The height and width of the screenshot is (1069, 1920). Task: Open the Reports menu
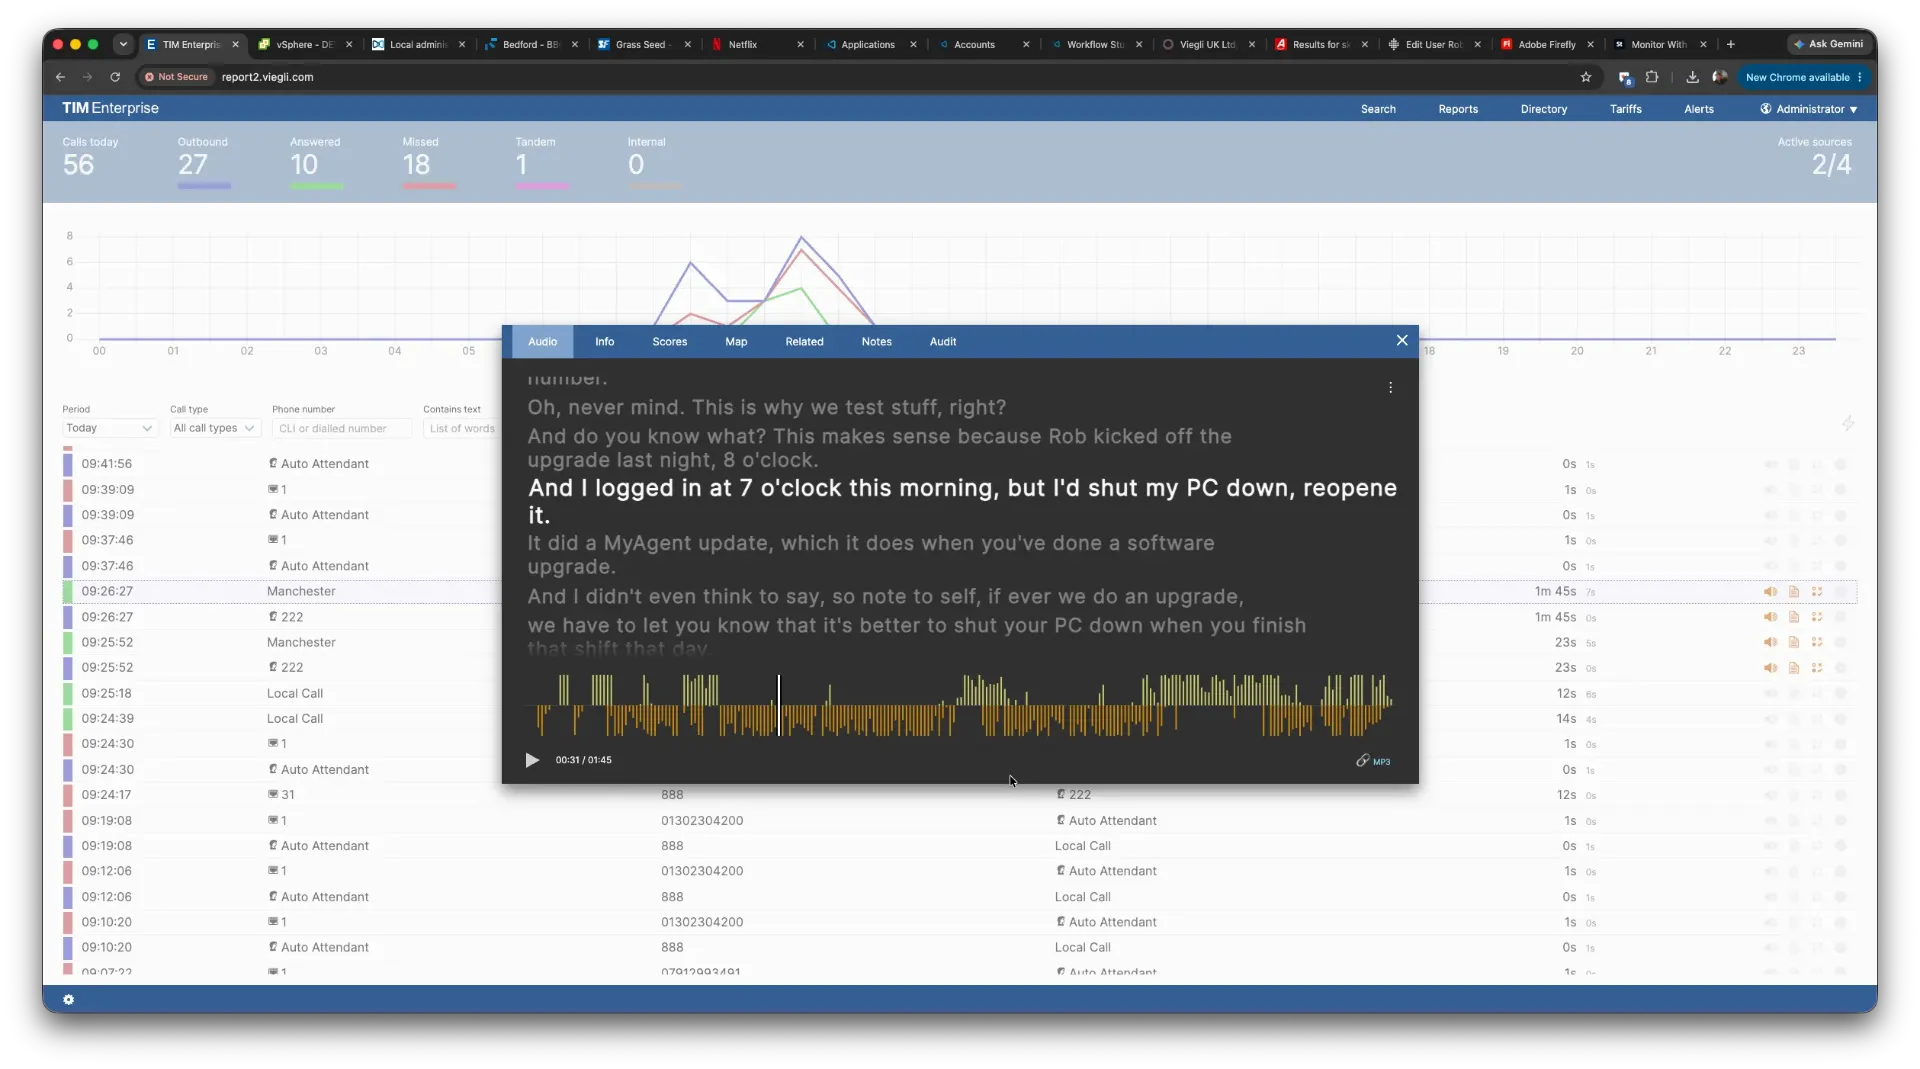click(1458, 109)
